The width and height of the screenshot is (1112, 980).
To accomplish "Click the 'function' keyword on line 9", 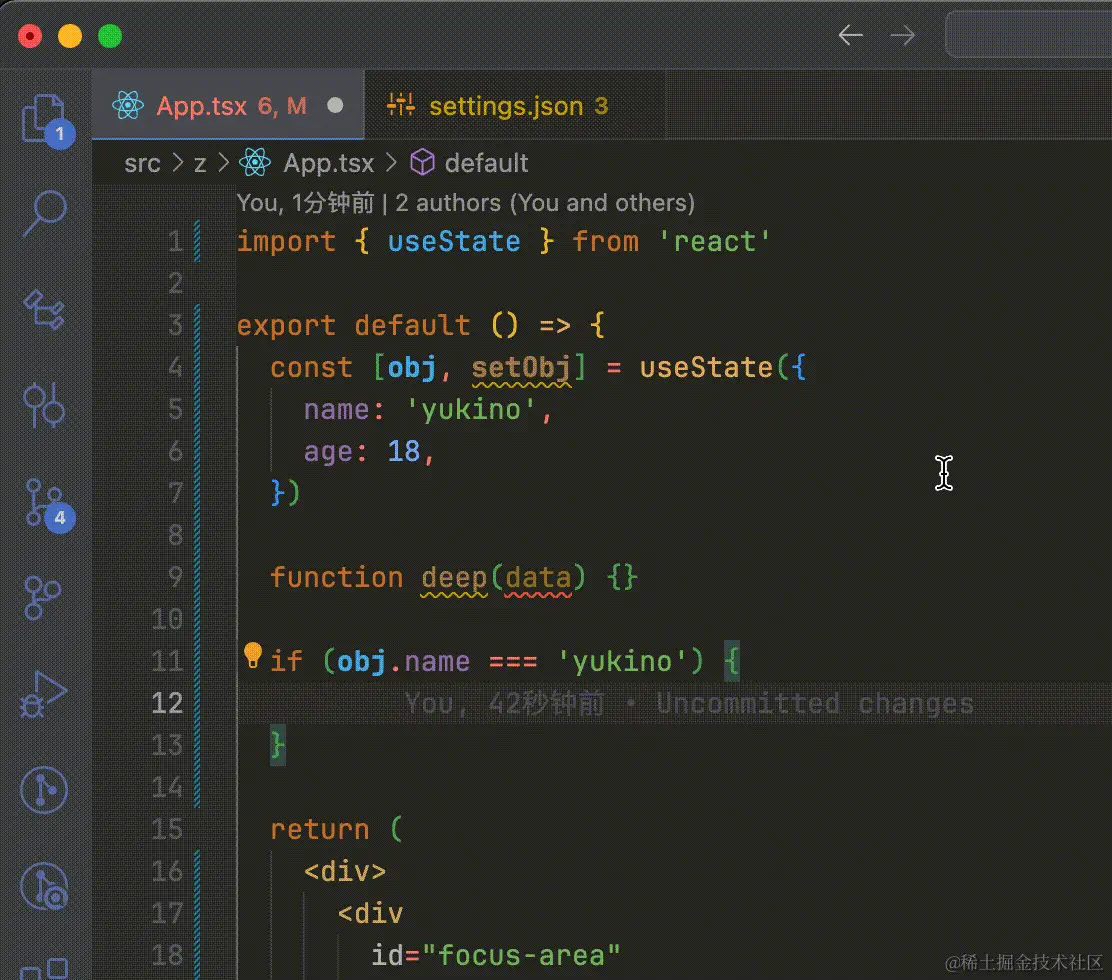I will 336,578.
